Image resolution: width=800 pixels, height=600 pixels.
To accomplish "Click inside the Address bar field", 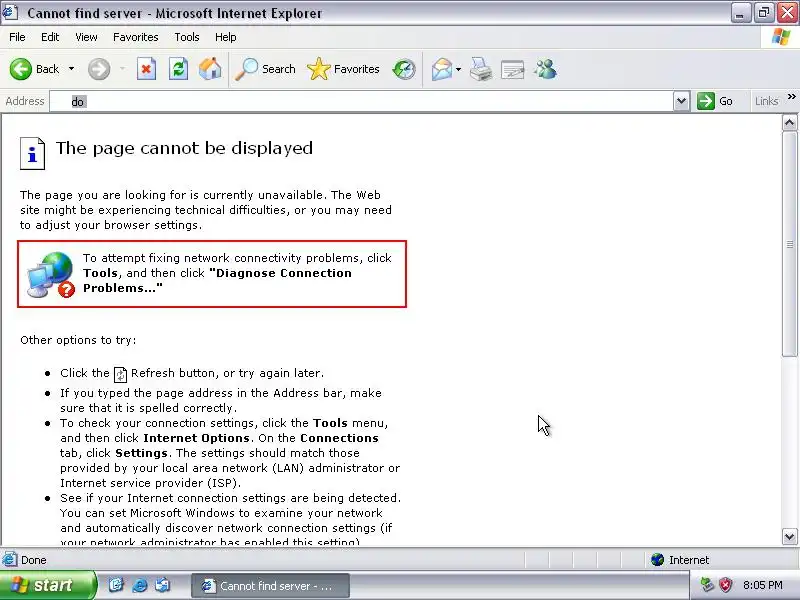I will point(361,102).
